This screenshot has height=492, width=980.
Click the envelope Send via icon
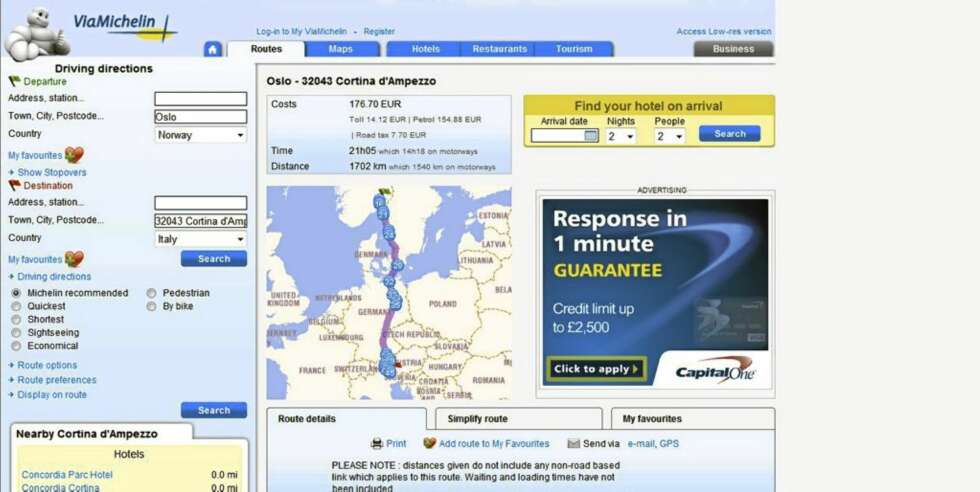coord(574,443)
